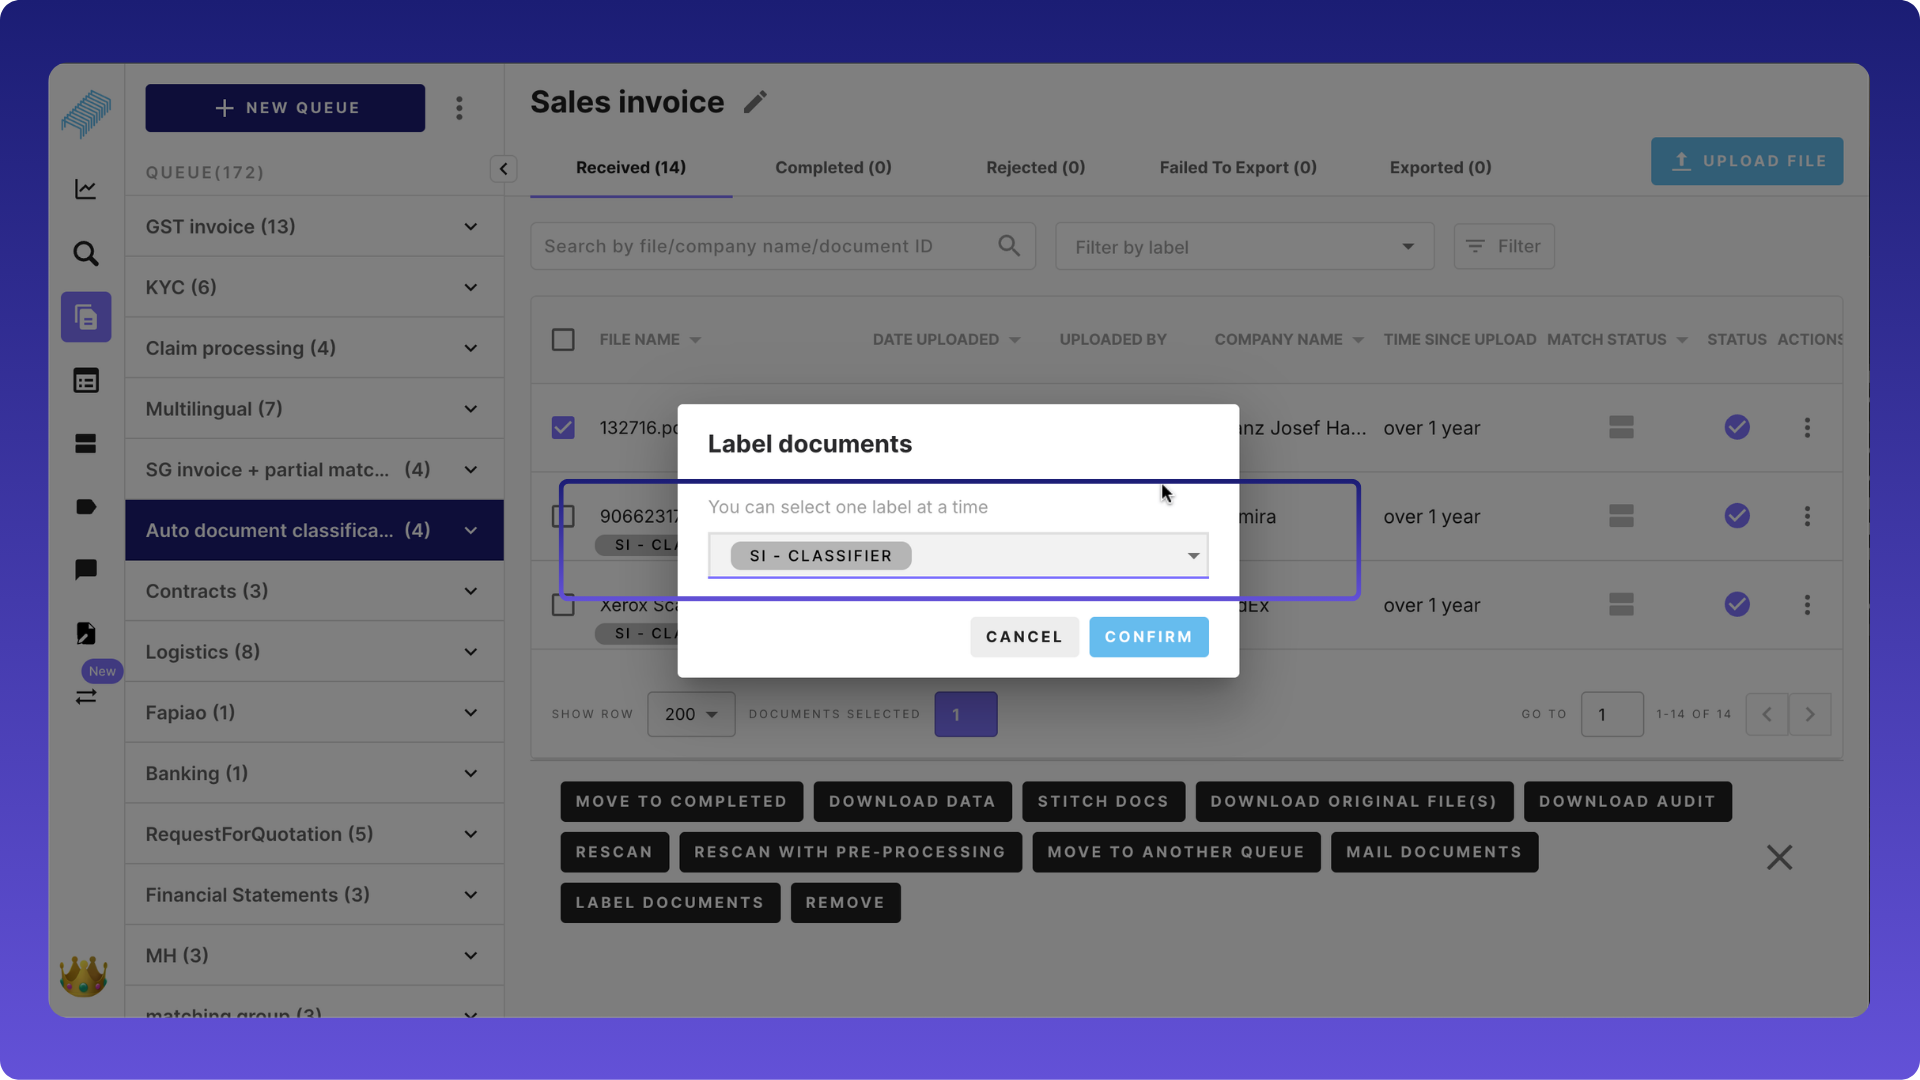Switch to the Rejected (0) tab

[1035, 168]
